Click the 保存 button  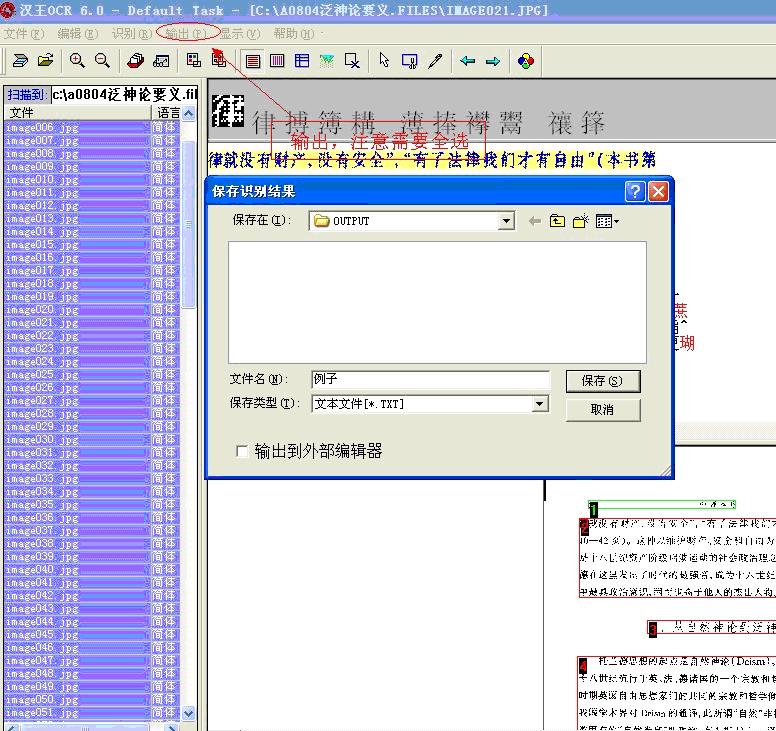click(x=603, y=381)
